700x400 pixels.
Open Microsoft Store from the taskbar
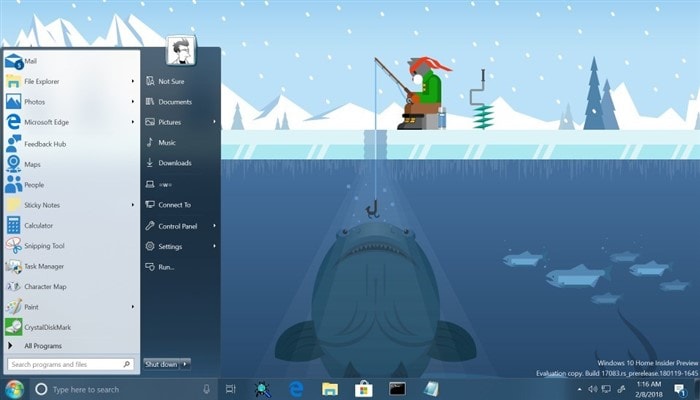click(x=364, y=389)
